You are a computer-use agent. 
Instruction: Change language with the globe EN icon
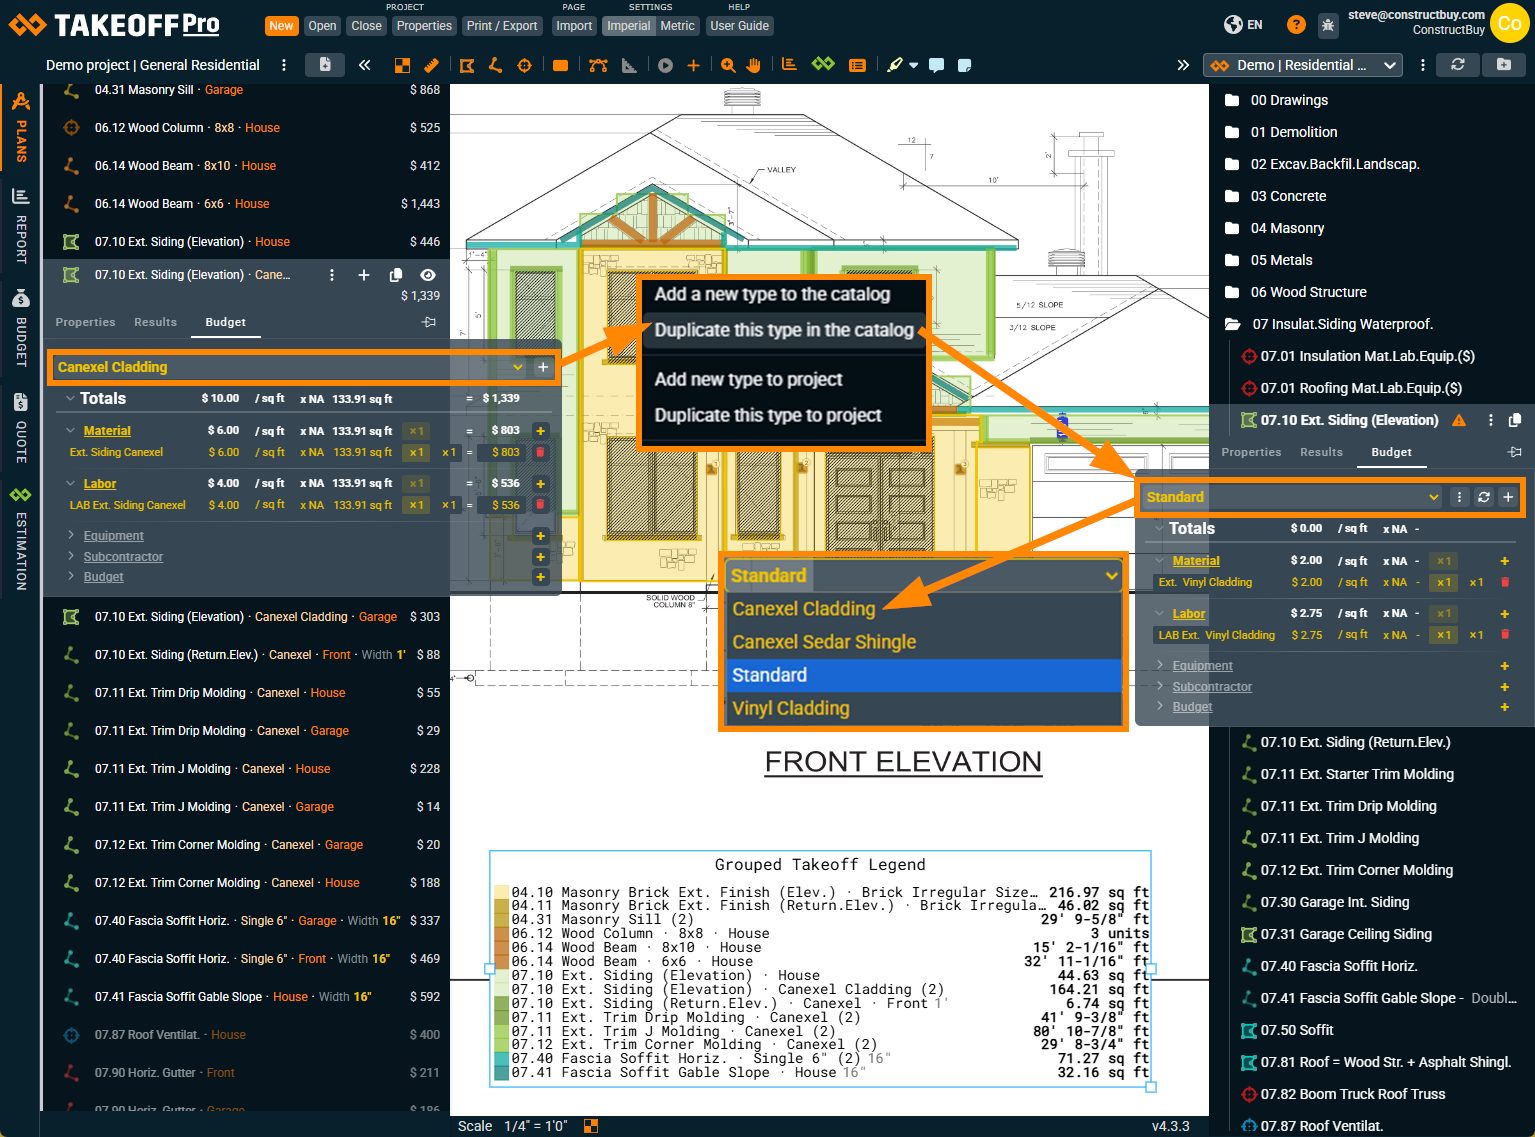tap(1243, 25)
